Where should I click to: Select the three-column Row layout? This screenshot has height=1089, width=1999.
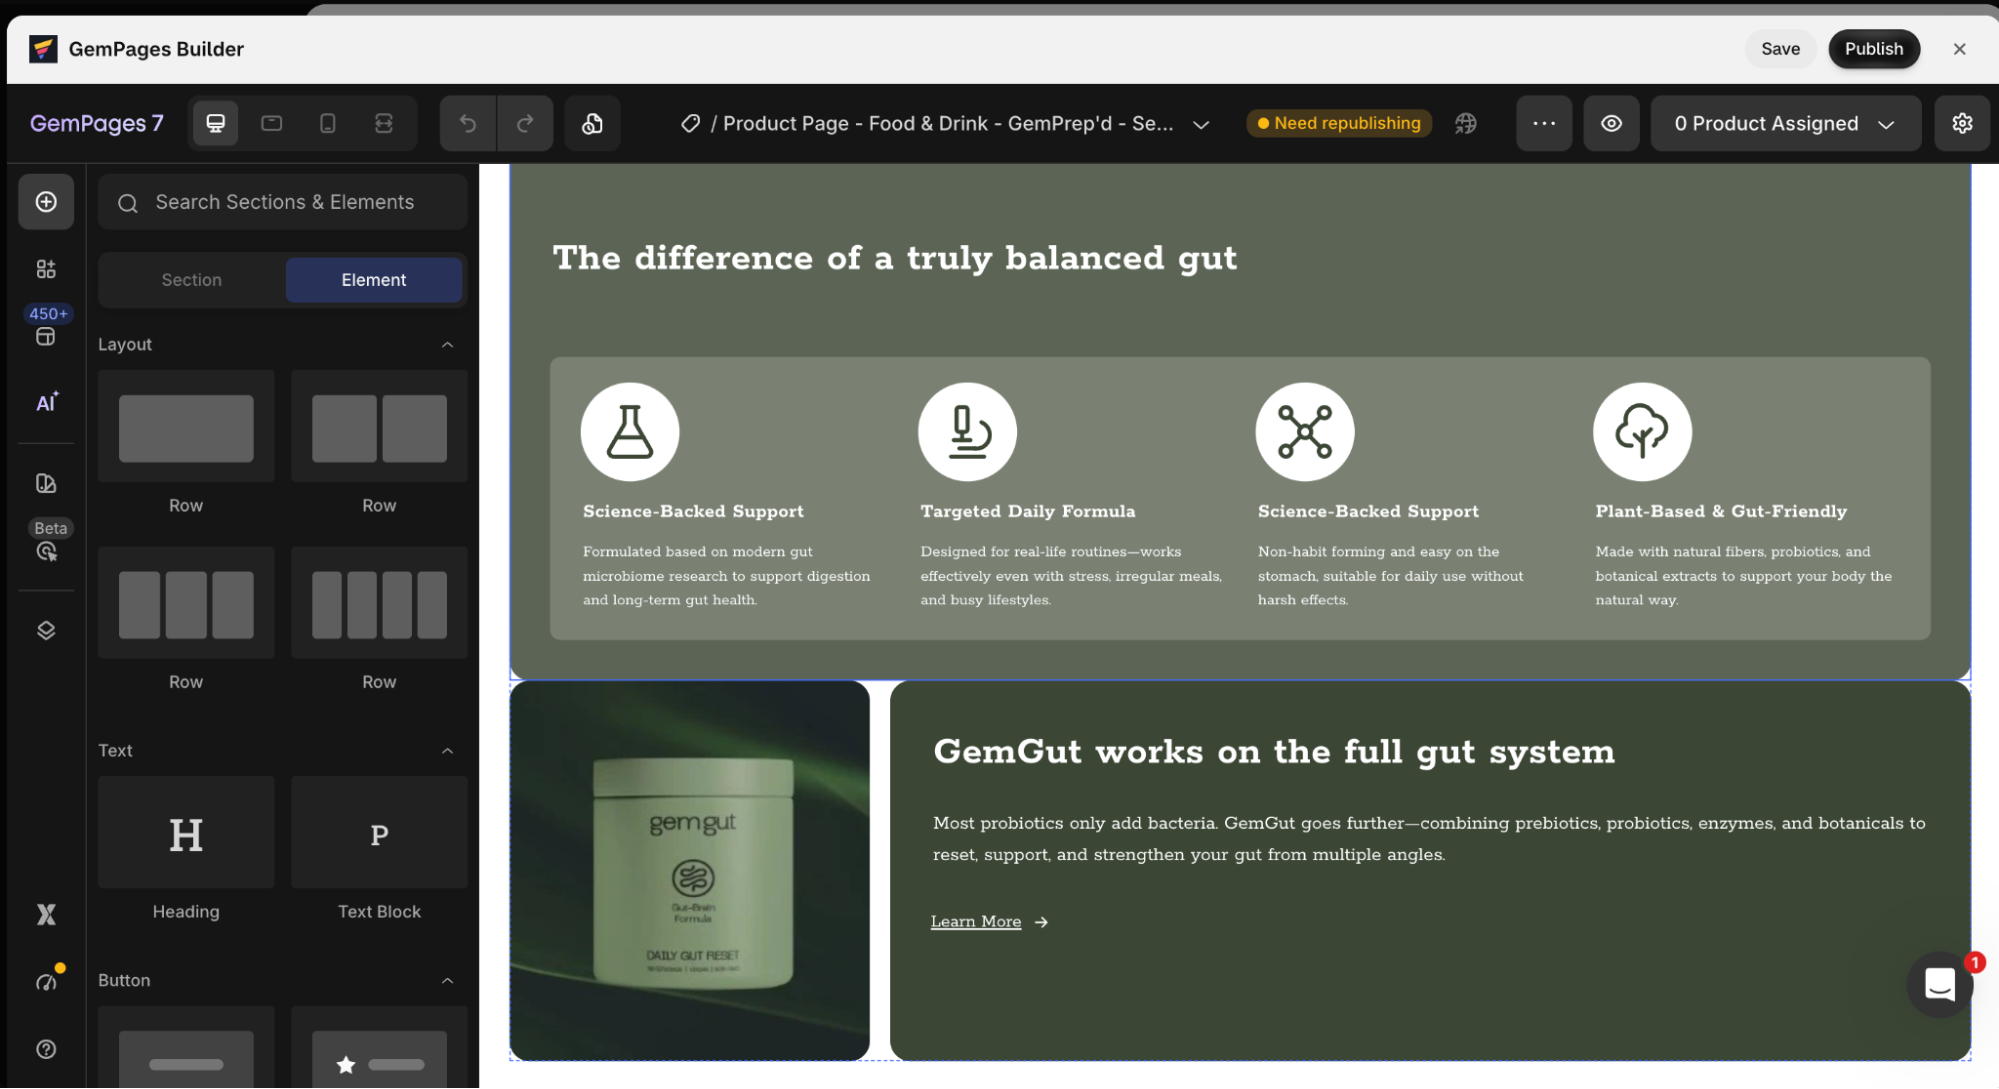[186, 603]
